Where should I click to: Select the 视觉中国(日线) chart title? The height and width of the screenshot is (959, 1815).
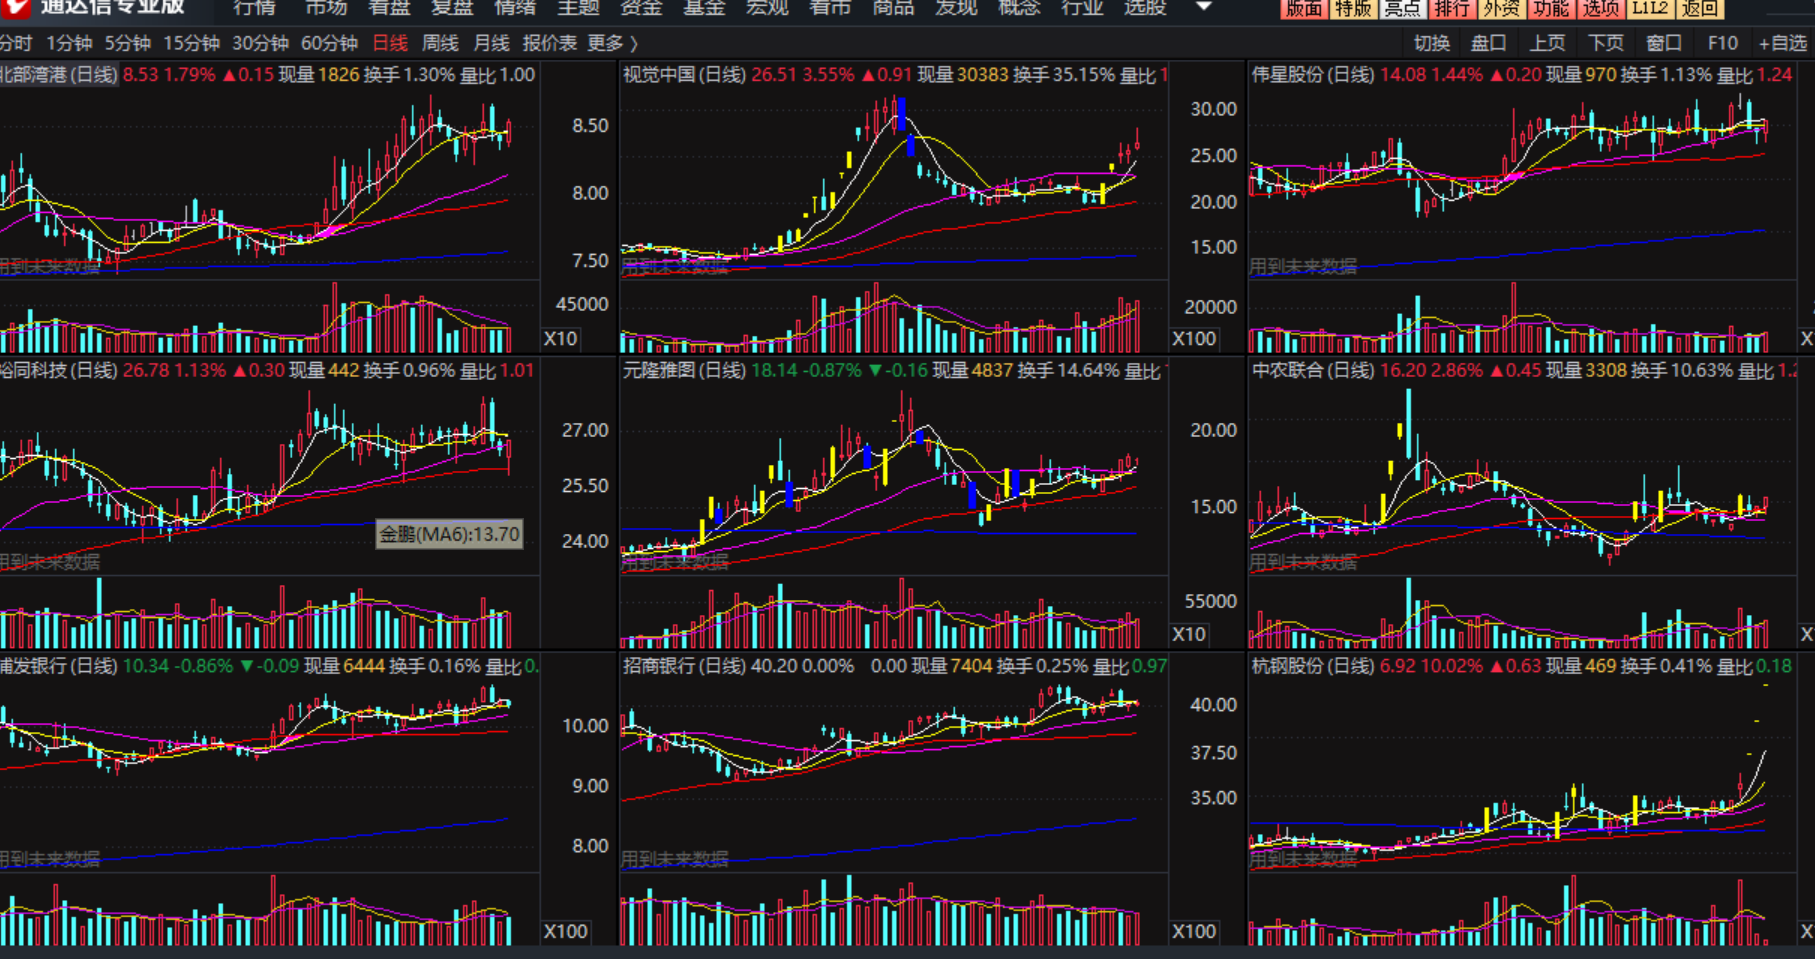pos(684,75)
